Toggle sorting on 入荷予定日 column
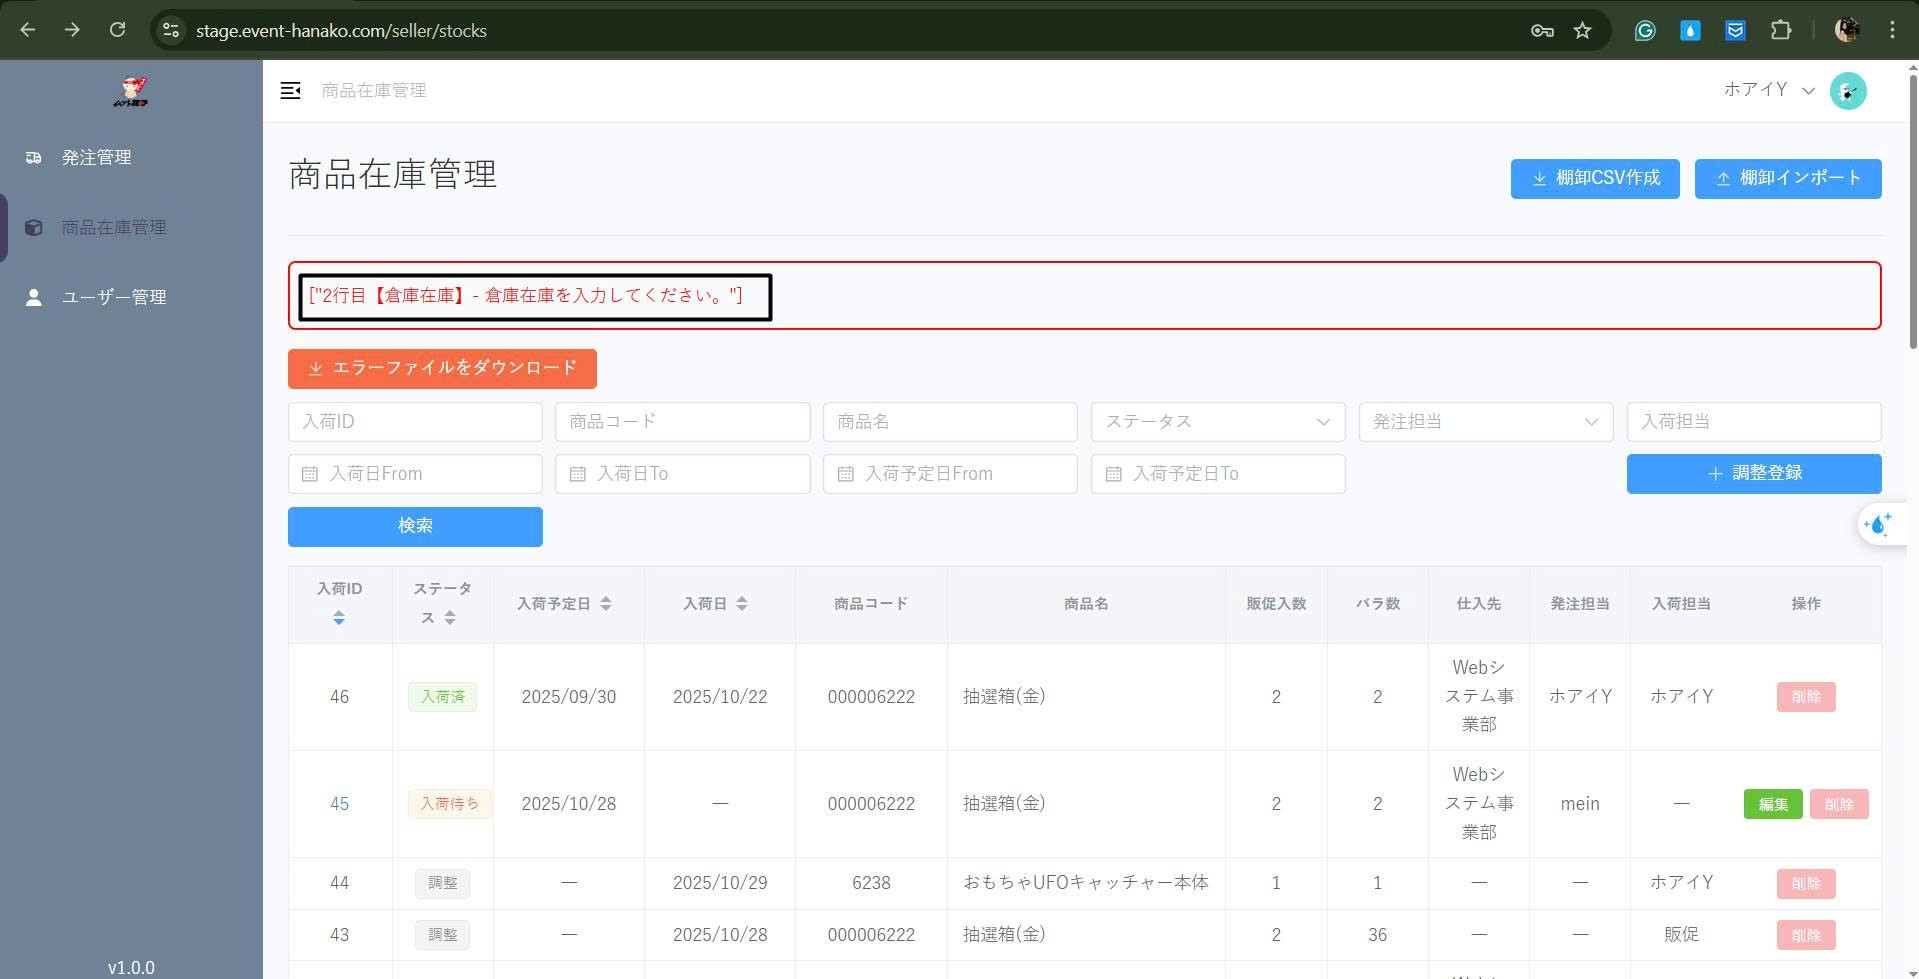1919x979 pixels. 605,604
